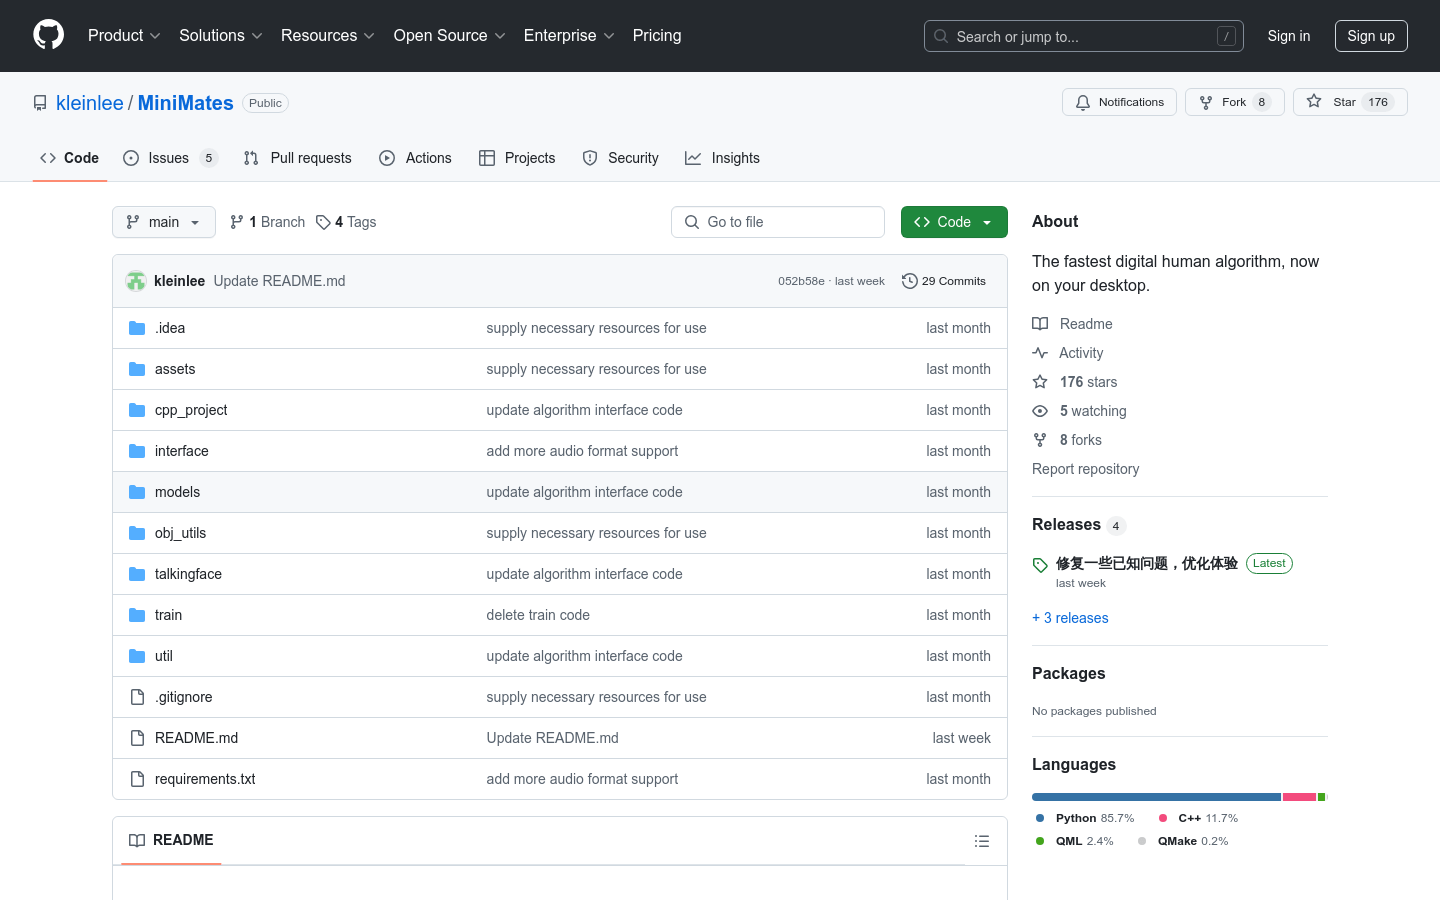Click the commit history clock icon
The height and width of the screenshot is (900, 1440).
[x=909, y=281]
